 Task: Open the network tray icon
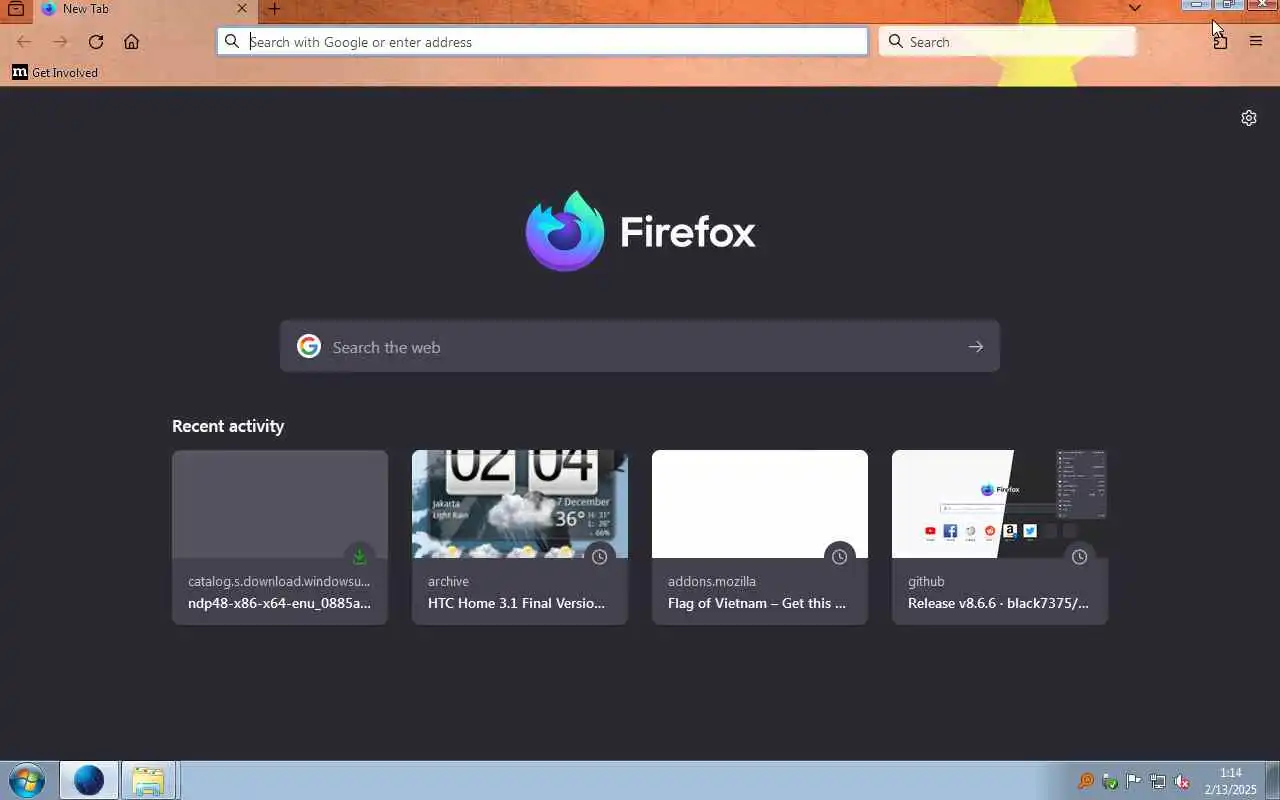(x=1157, y=781)
